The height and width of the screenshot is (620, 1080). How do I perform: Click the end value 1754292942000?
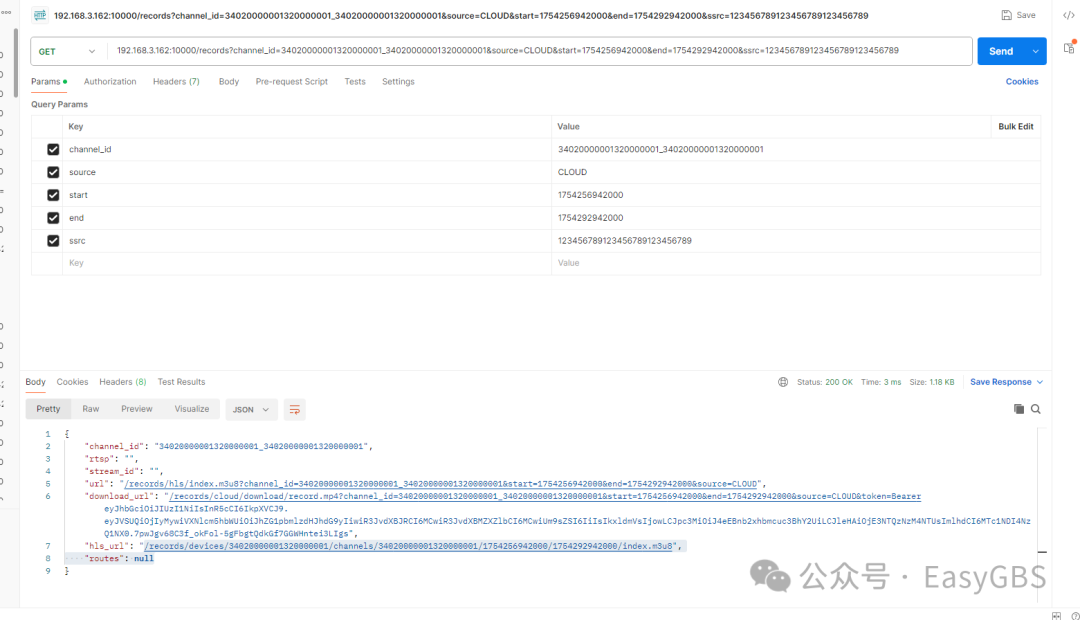click(590, 218)
